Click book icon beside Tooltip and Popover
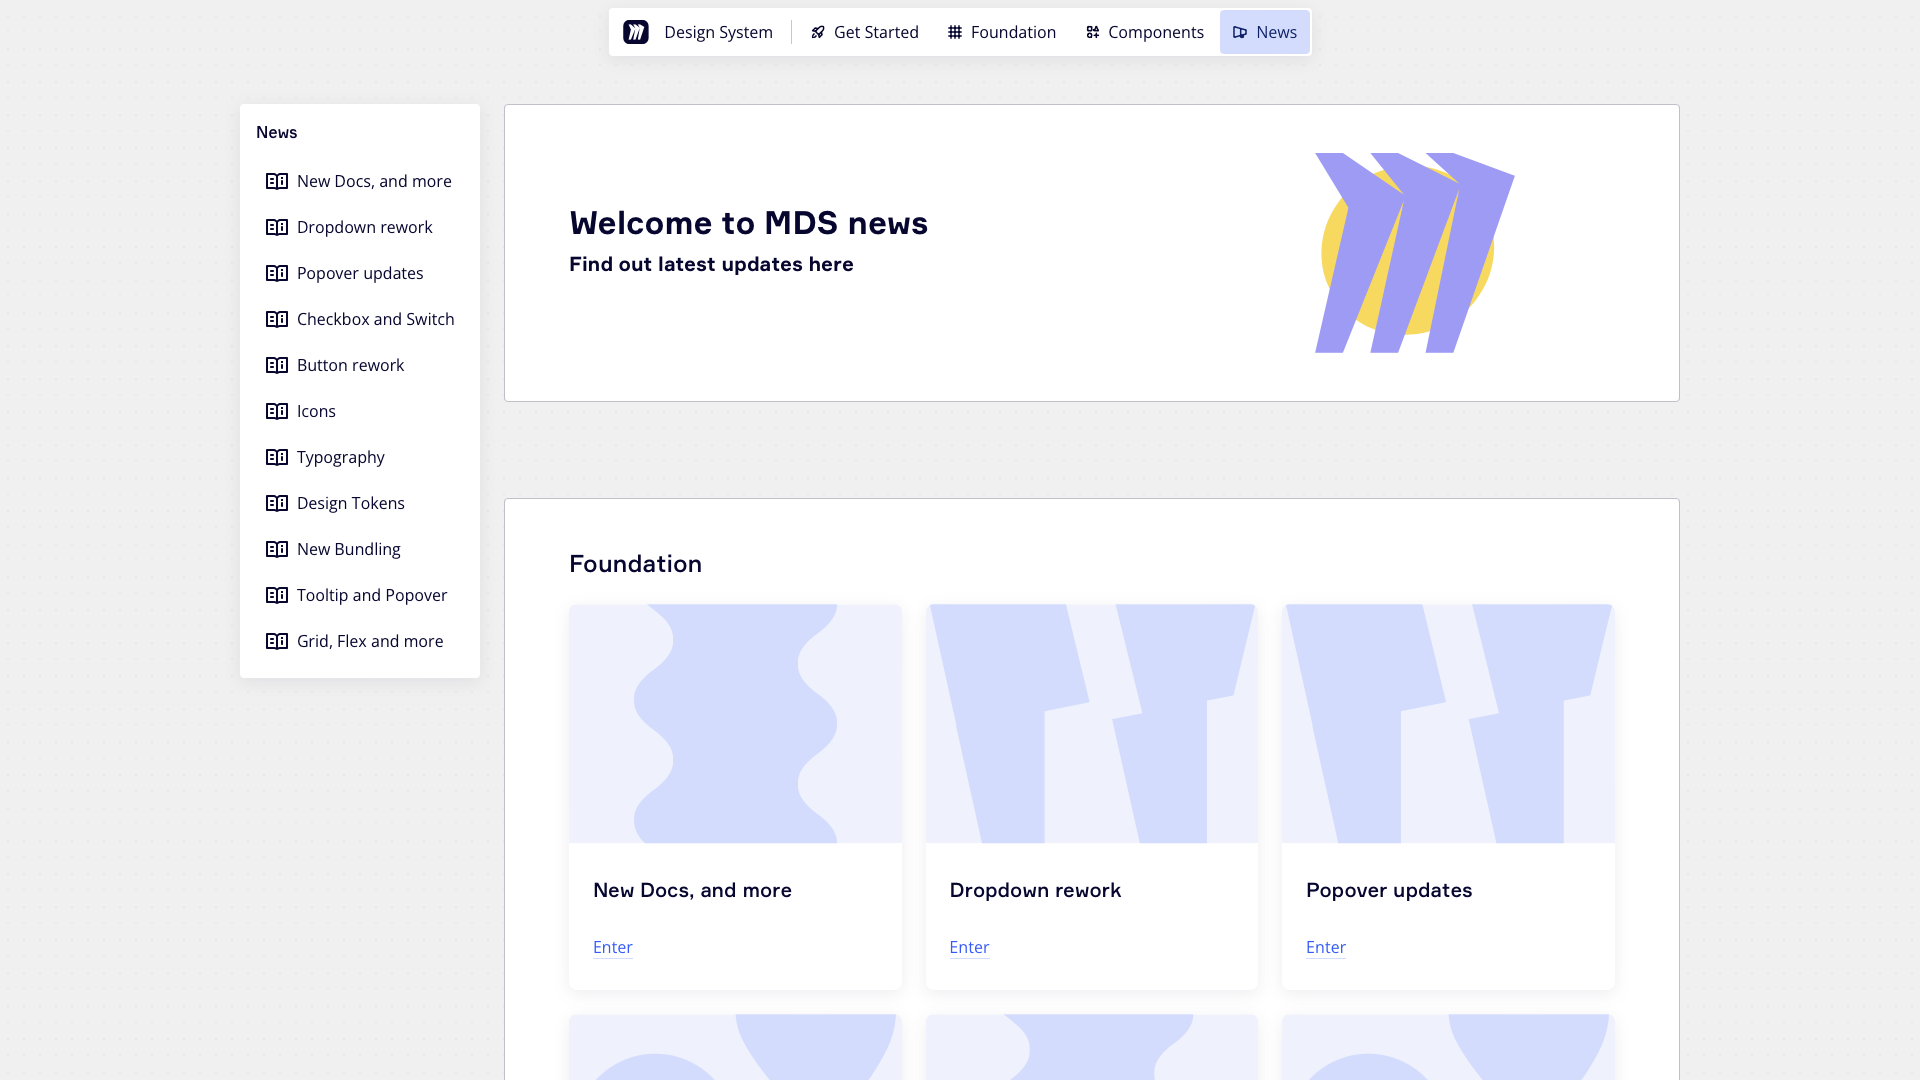The height and width of the screenshot is (1080, 1920). 277,595
